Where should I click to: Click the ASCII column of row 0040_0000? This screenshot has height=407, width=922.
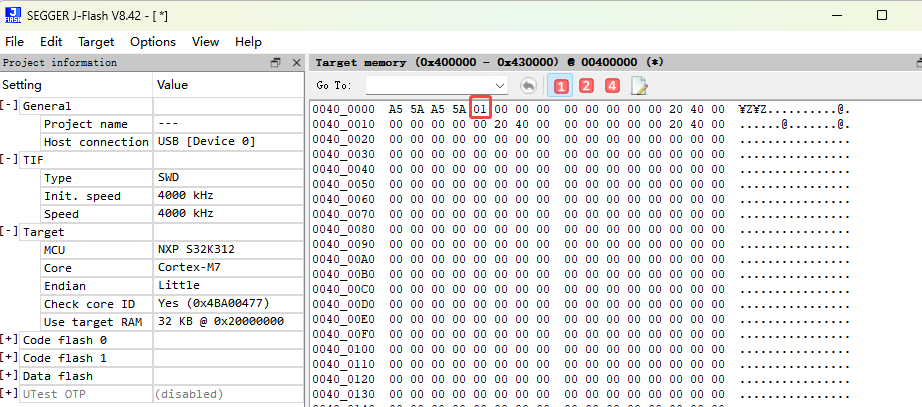click(795, 109)
